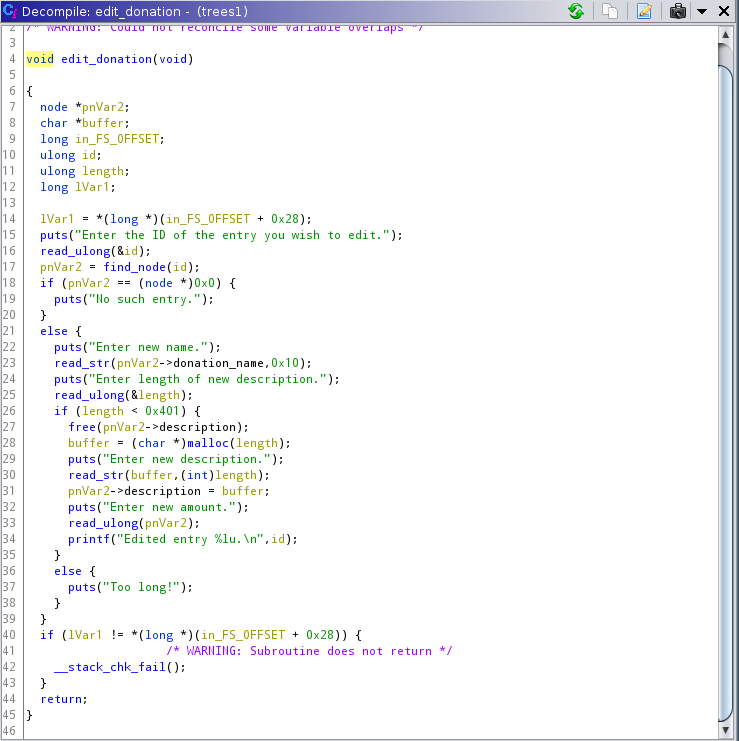Click the snapshot camera icon
The image size is (739, 741).
(x=678, y=11)
